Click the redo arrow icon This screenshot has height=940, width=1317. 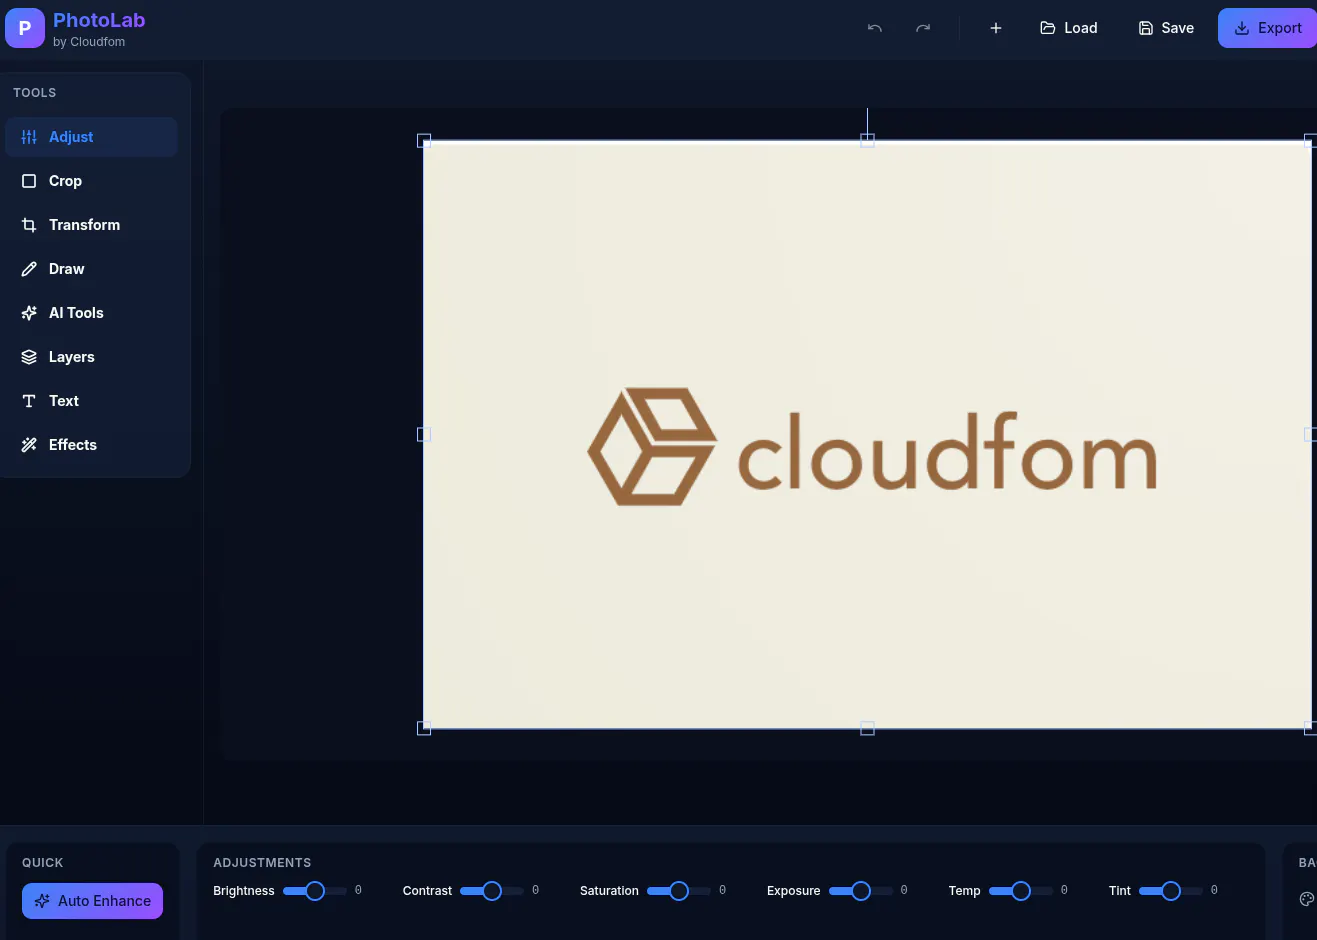(x=923, y=28)
